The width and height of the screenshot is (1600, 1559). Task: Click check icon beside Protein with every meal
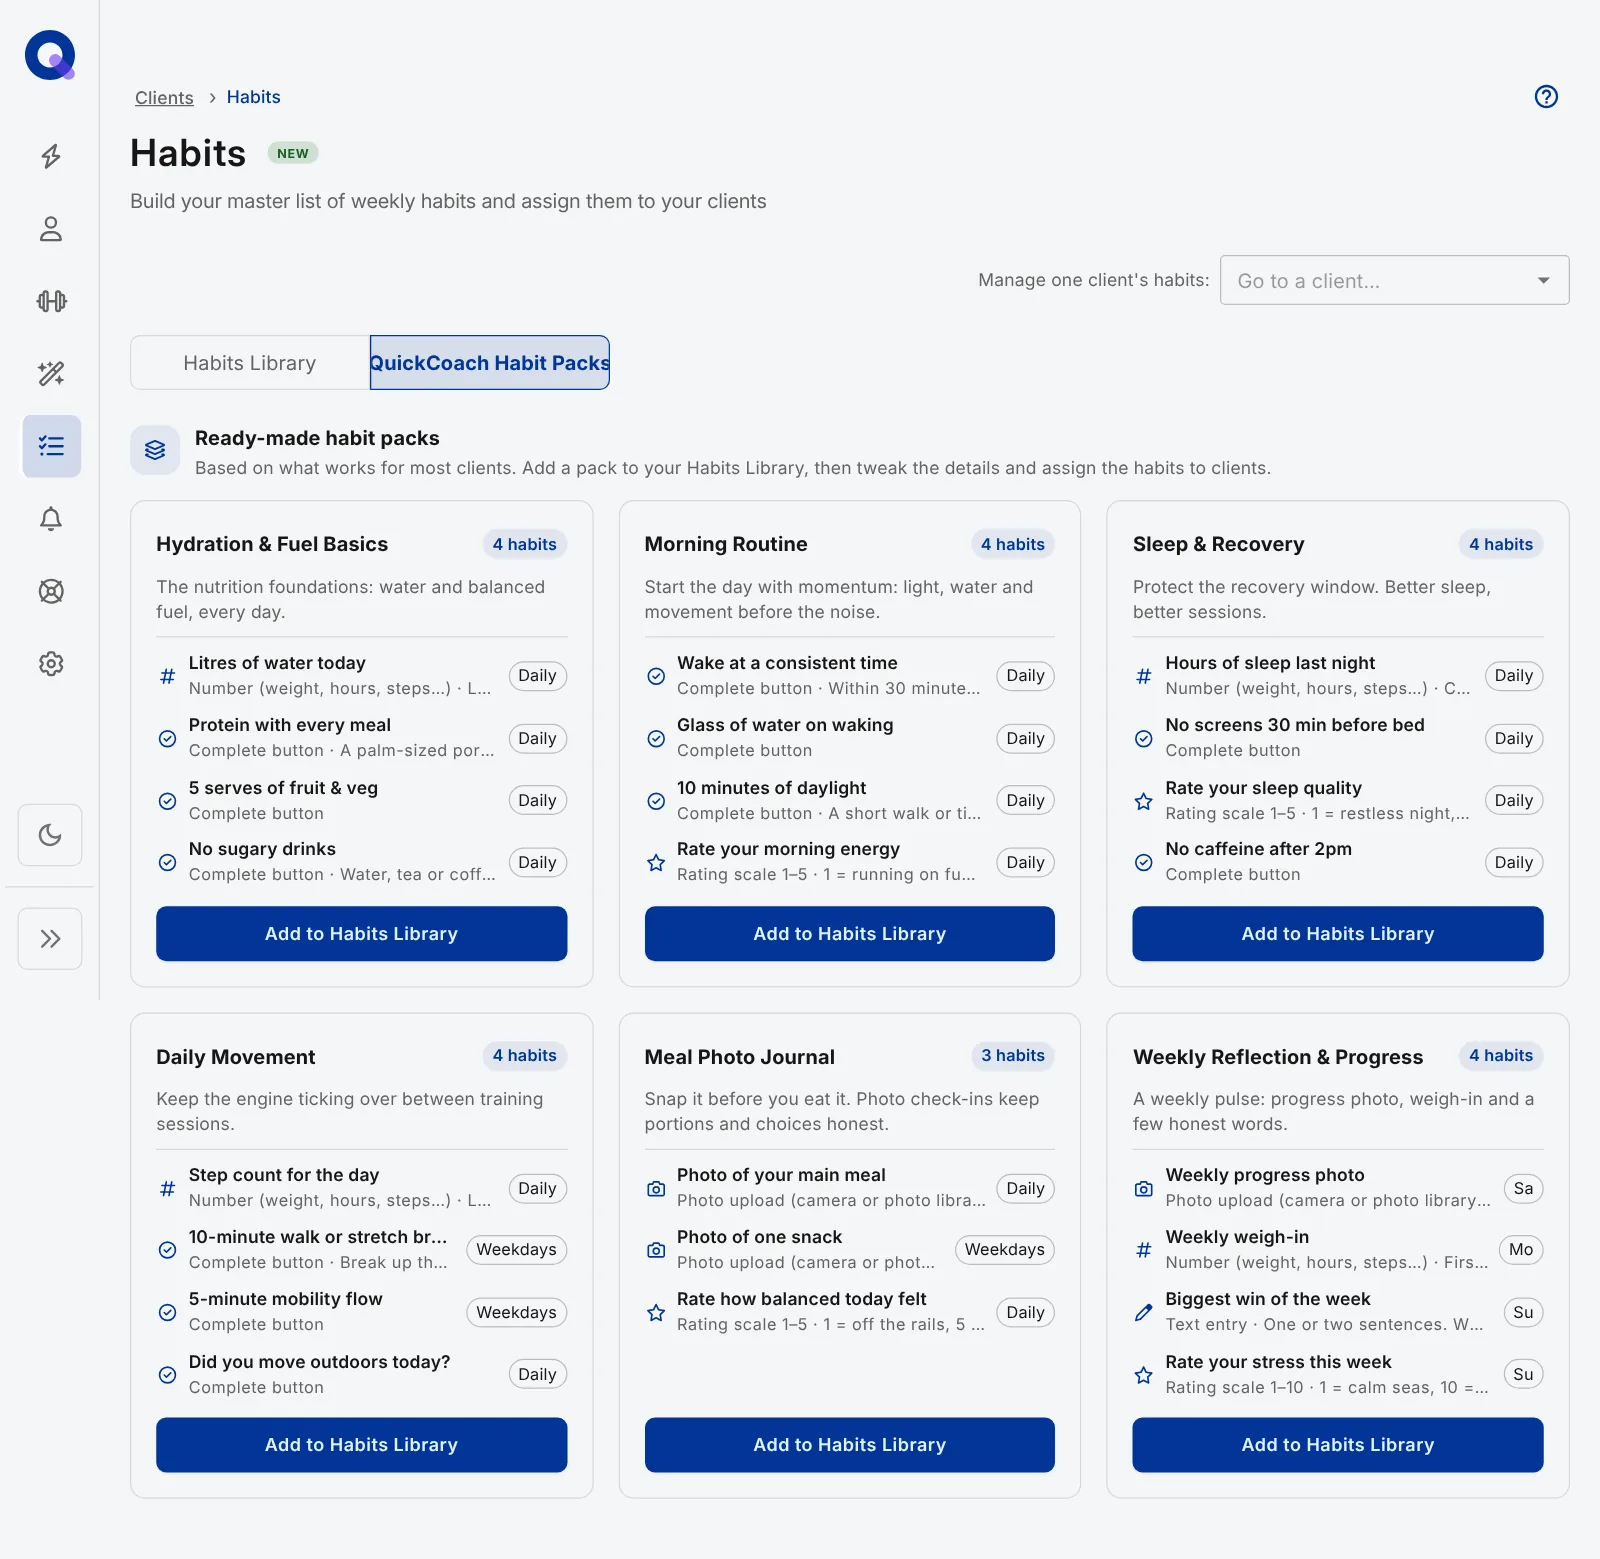tap(168, 739)
